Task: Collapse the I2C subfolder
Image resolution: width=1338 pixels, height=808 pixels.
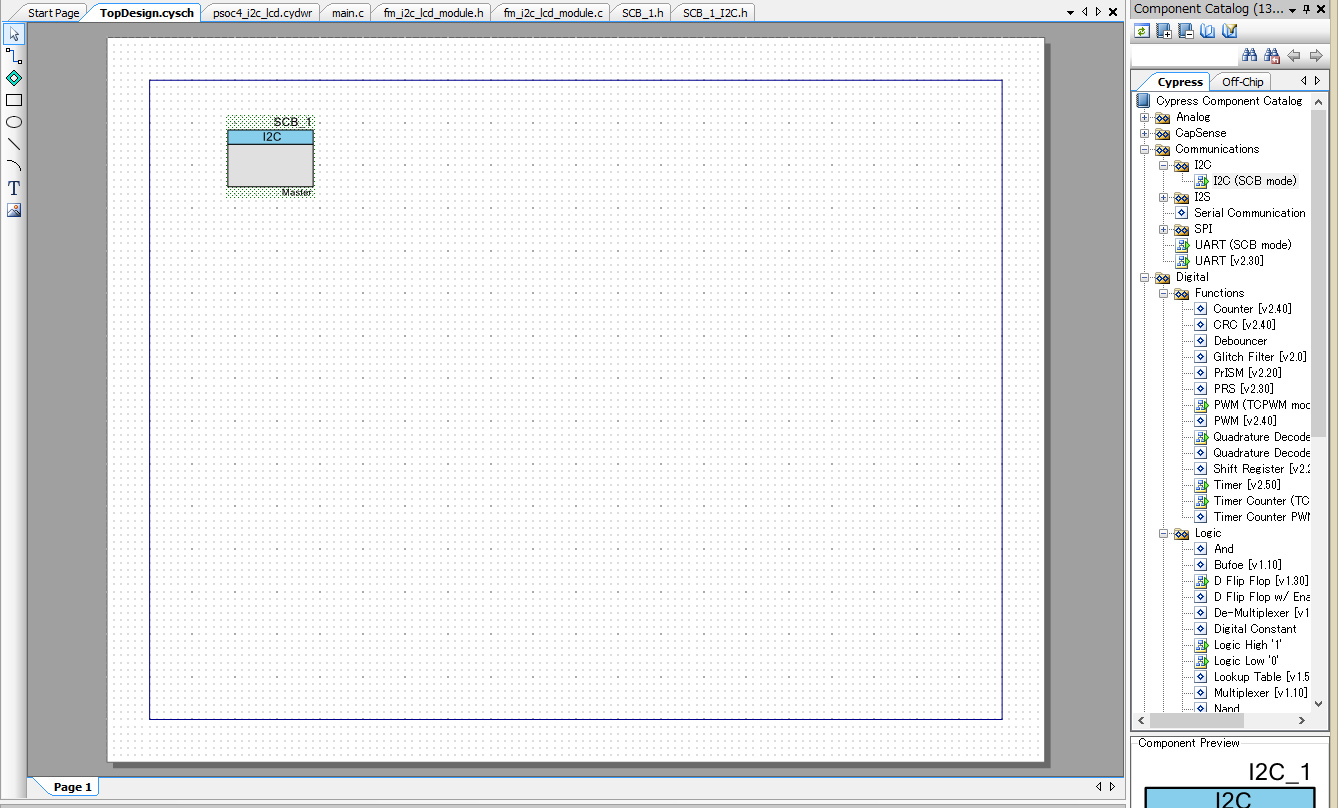Action: [1163, 166]
